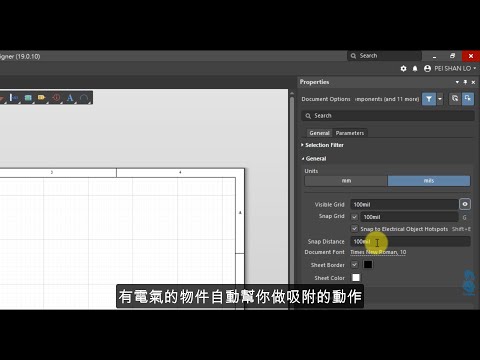Select the Place Port tool

click(13, 98)
